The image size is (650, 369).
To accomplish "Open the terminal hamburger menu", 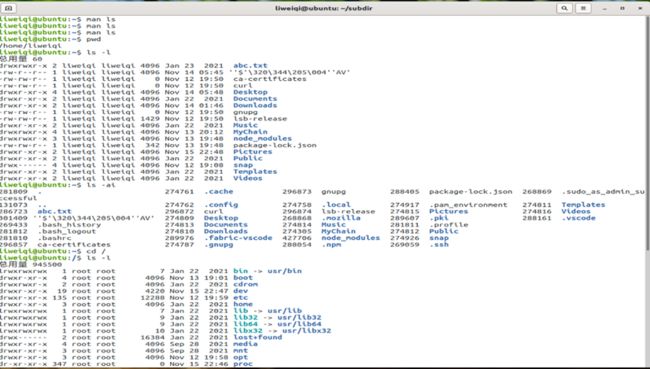I will [x=583, y=8].
